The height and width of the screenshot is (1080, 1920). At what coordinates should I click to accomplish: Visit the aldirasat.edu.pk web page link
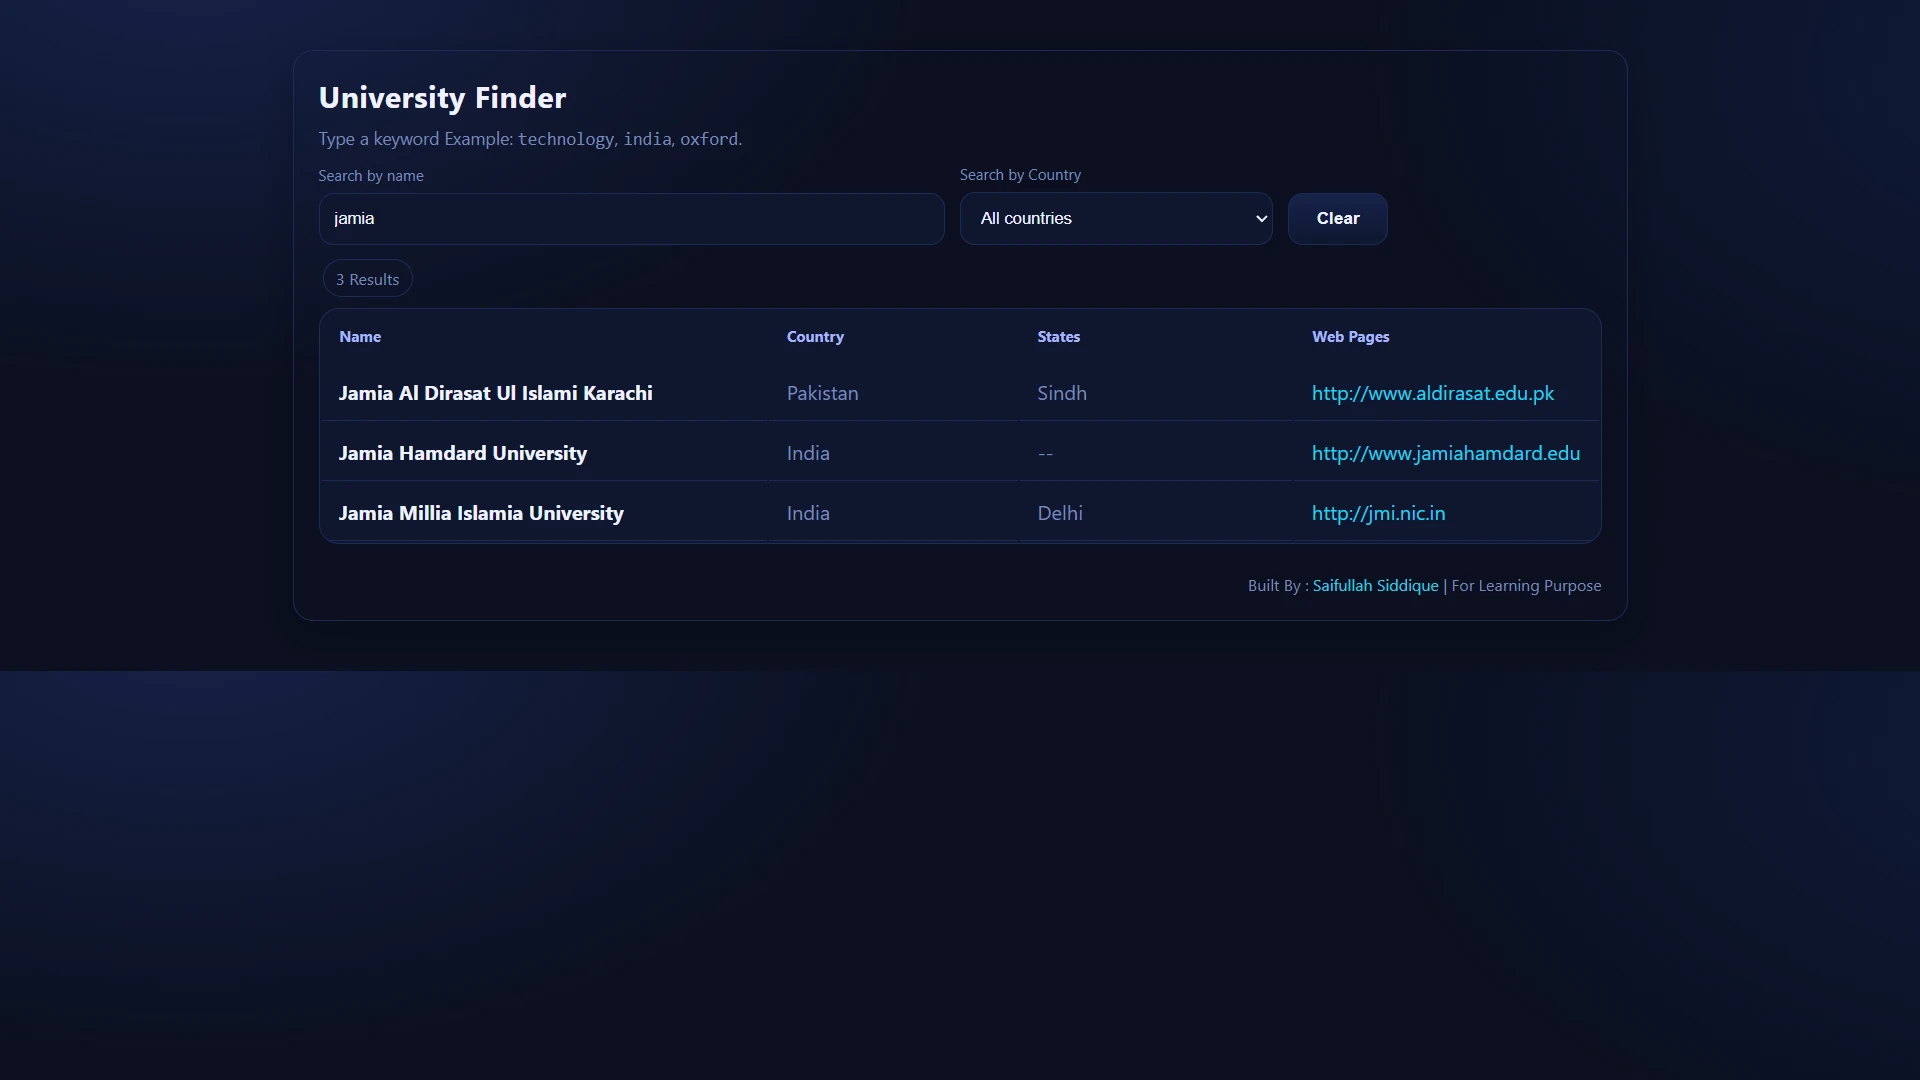[1433, 393]
